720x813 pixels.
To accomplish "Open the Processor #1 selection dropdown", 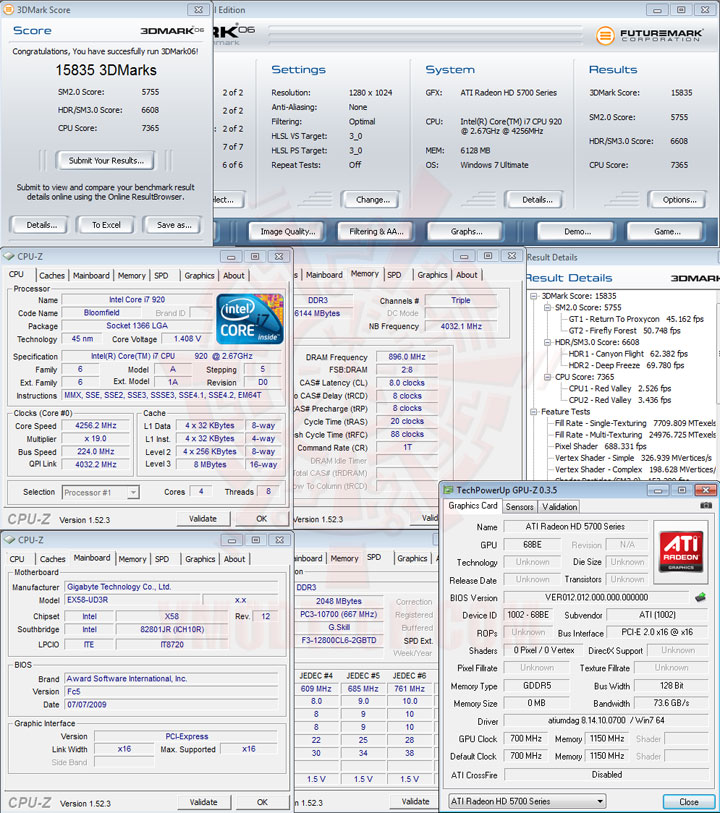I will pyautogui.click(x=133, y=492).
